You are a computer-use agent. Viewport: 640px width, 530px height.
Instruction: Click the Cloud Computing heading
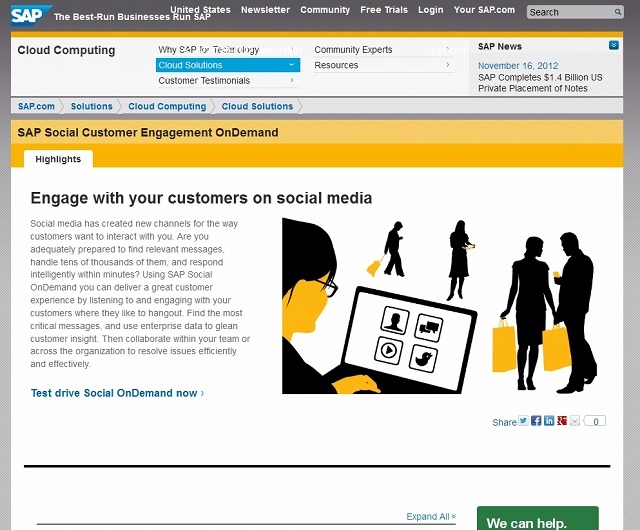(66, 50)
